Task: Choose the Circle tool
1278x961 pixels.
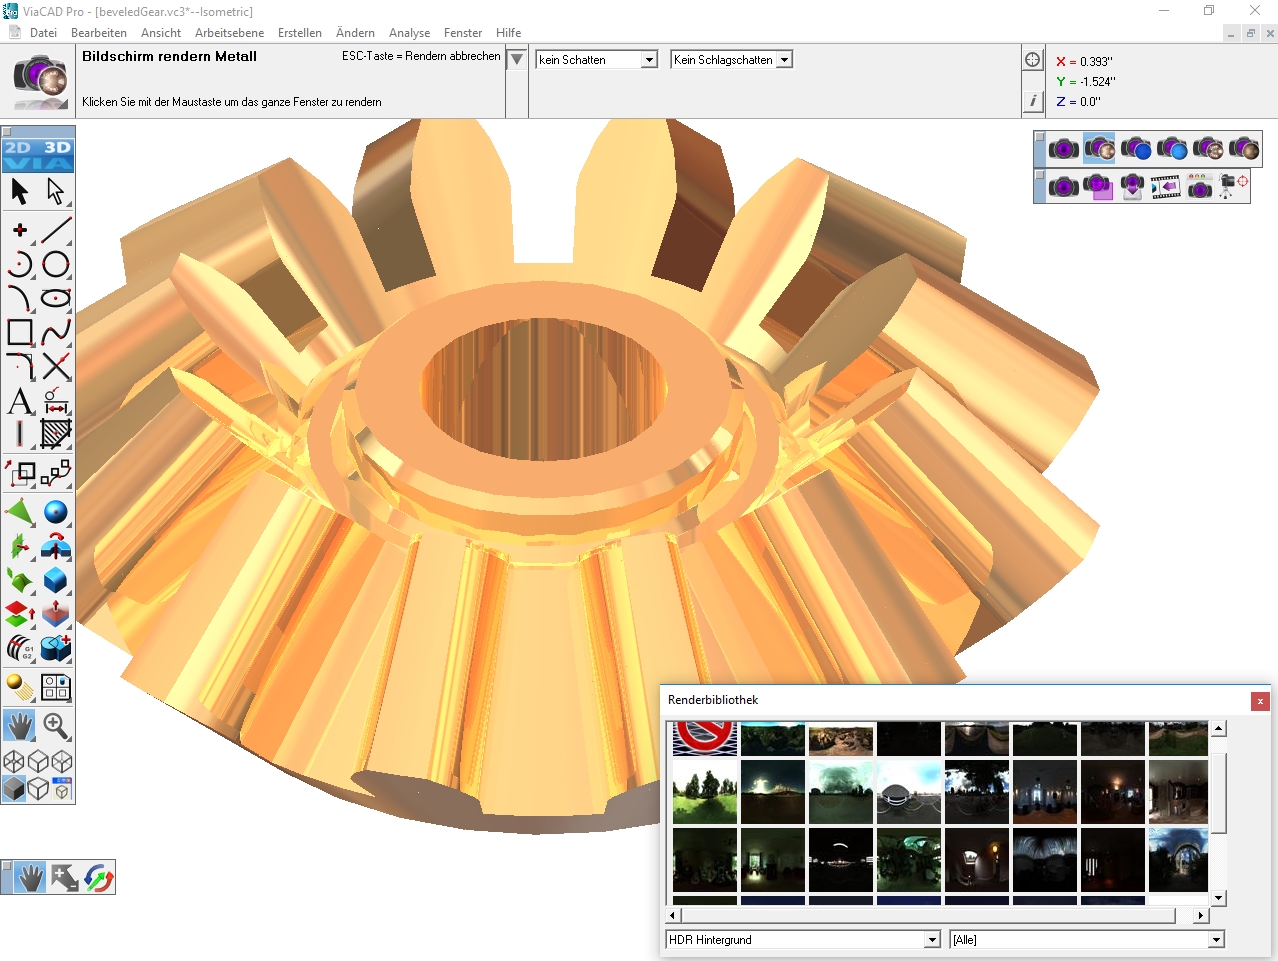Action: [x=56, y=264]
